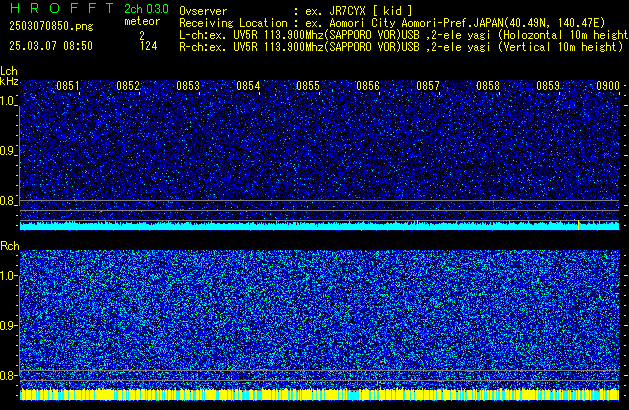Click the Lch 1.0 kHz axis label
Image resolution: width=629 pixels, height=410 pixels.
(8, 101)
